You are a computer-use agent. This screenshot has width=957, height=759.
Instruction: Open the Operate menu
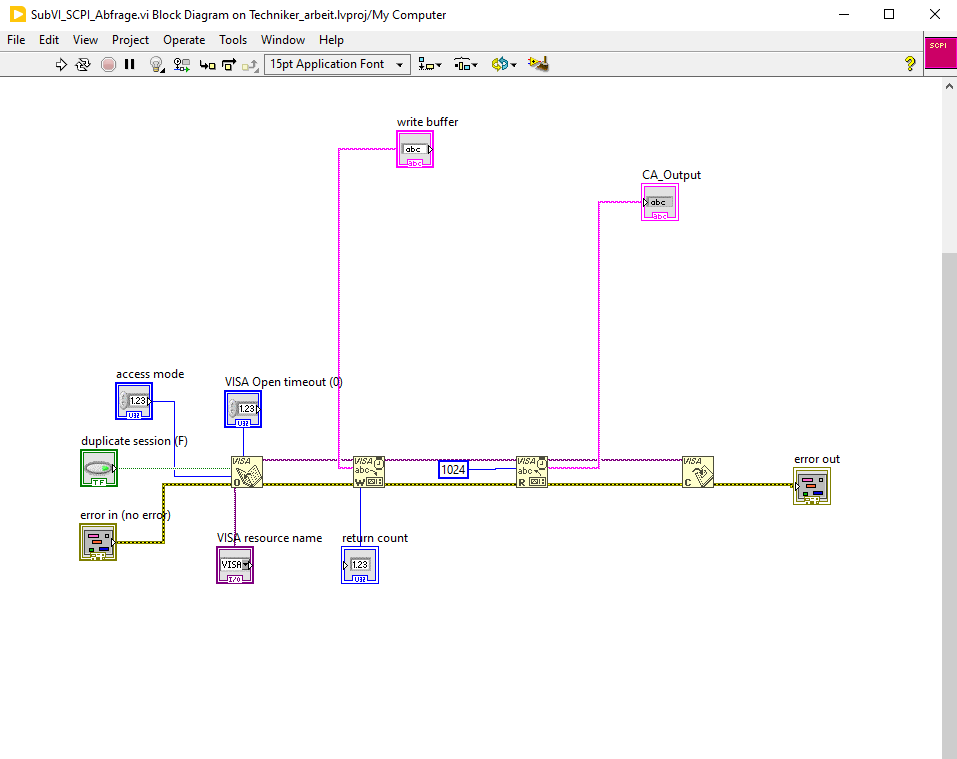click(x=184, y=40)
